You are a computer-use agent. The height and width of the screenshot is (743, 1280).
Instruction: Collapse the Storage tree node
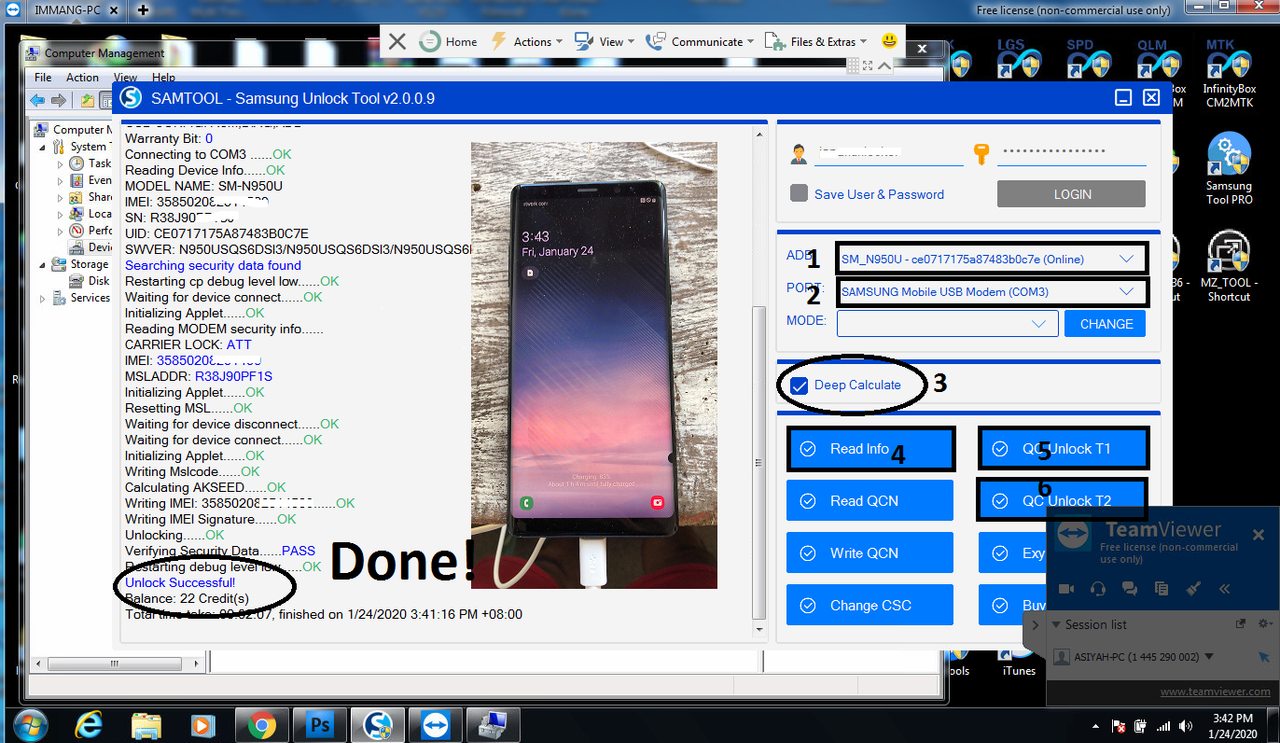[43, 264]
